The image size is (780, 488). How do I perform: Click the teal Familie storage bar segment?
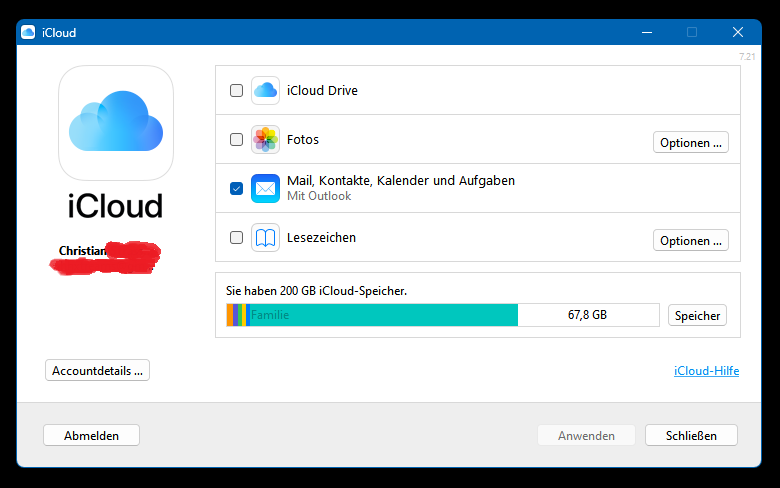pos(384,315)
